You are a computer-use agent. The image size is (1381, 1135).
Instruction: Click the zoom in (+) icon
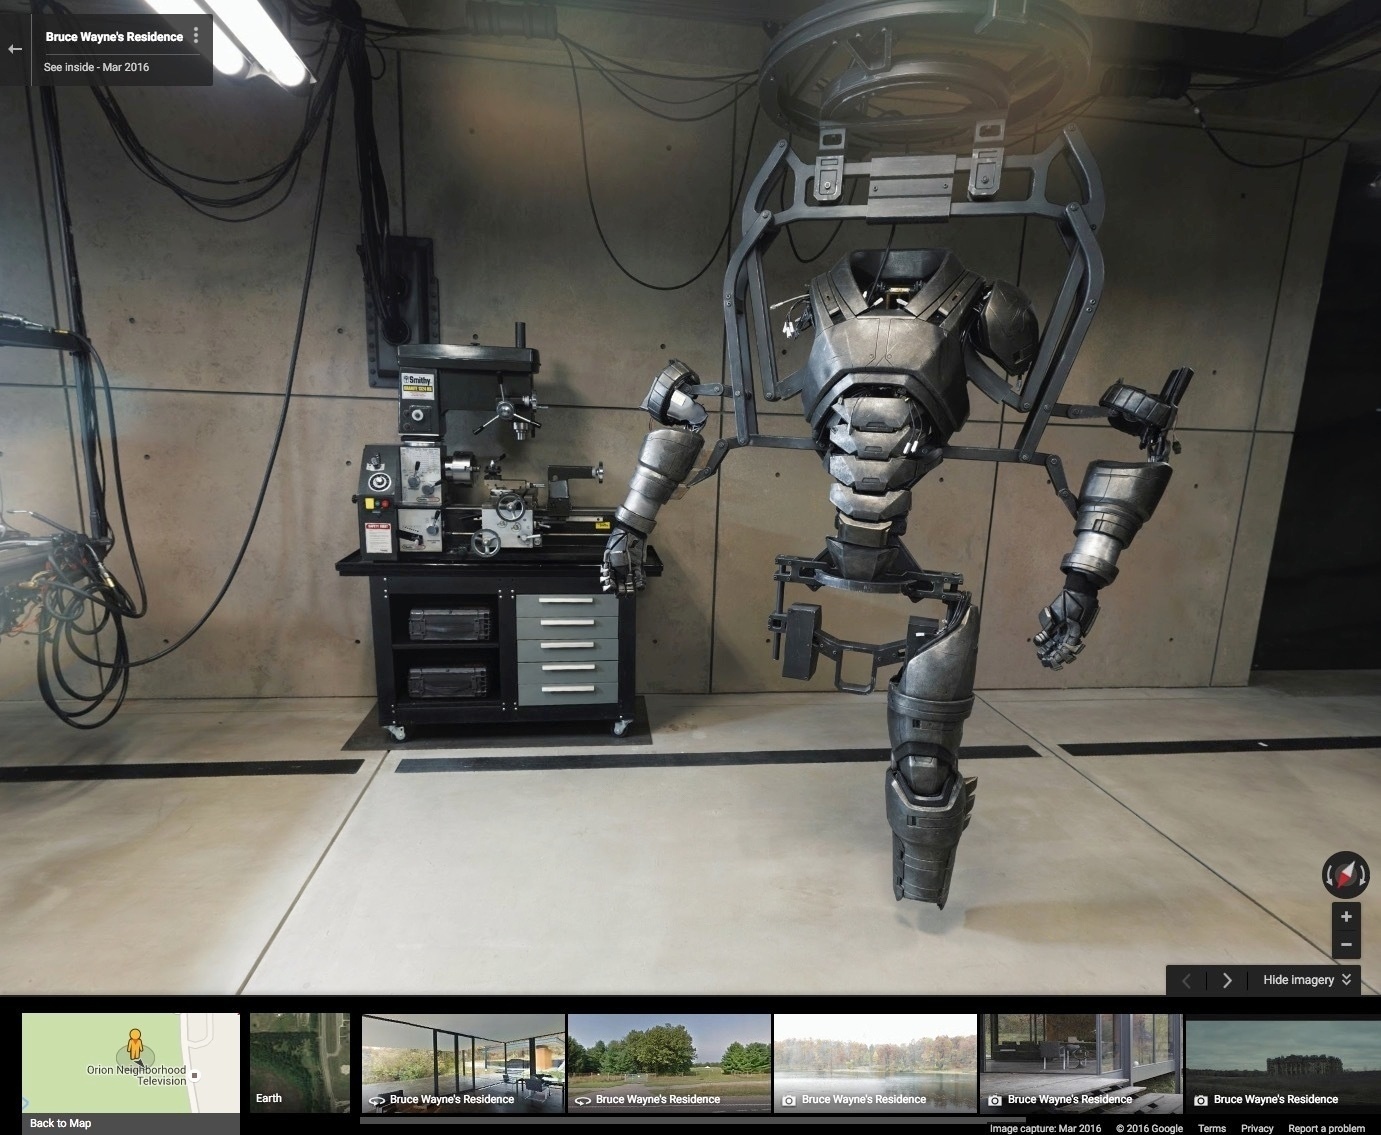(1346, 916)
